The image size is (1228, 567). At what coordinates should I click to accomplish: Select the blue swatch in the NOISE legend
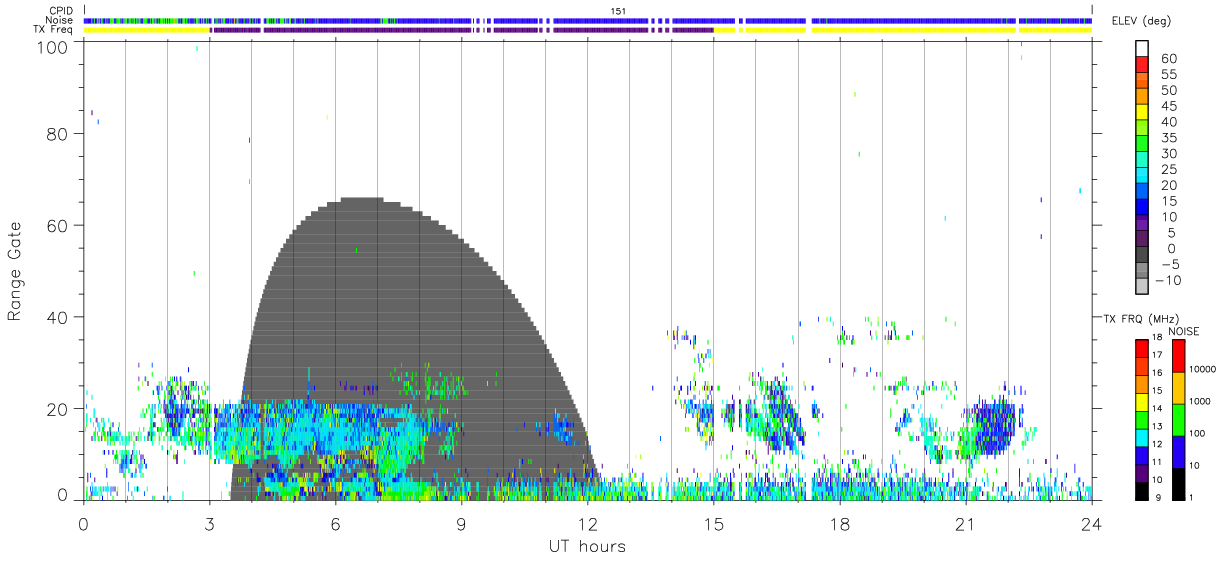click(1177, 451)
